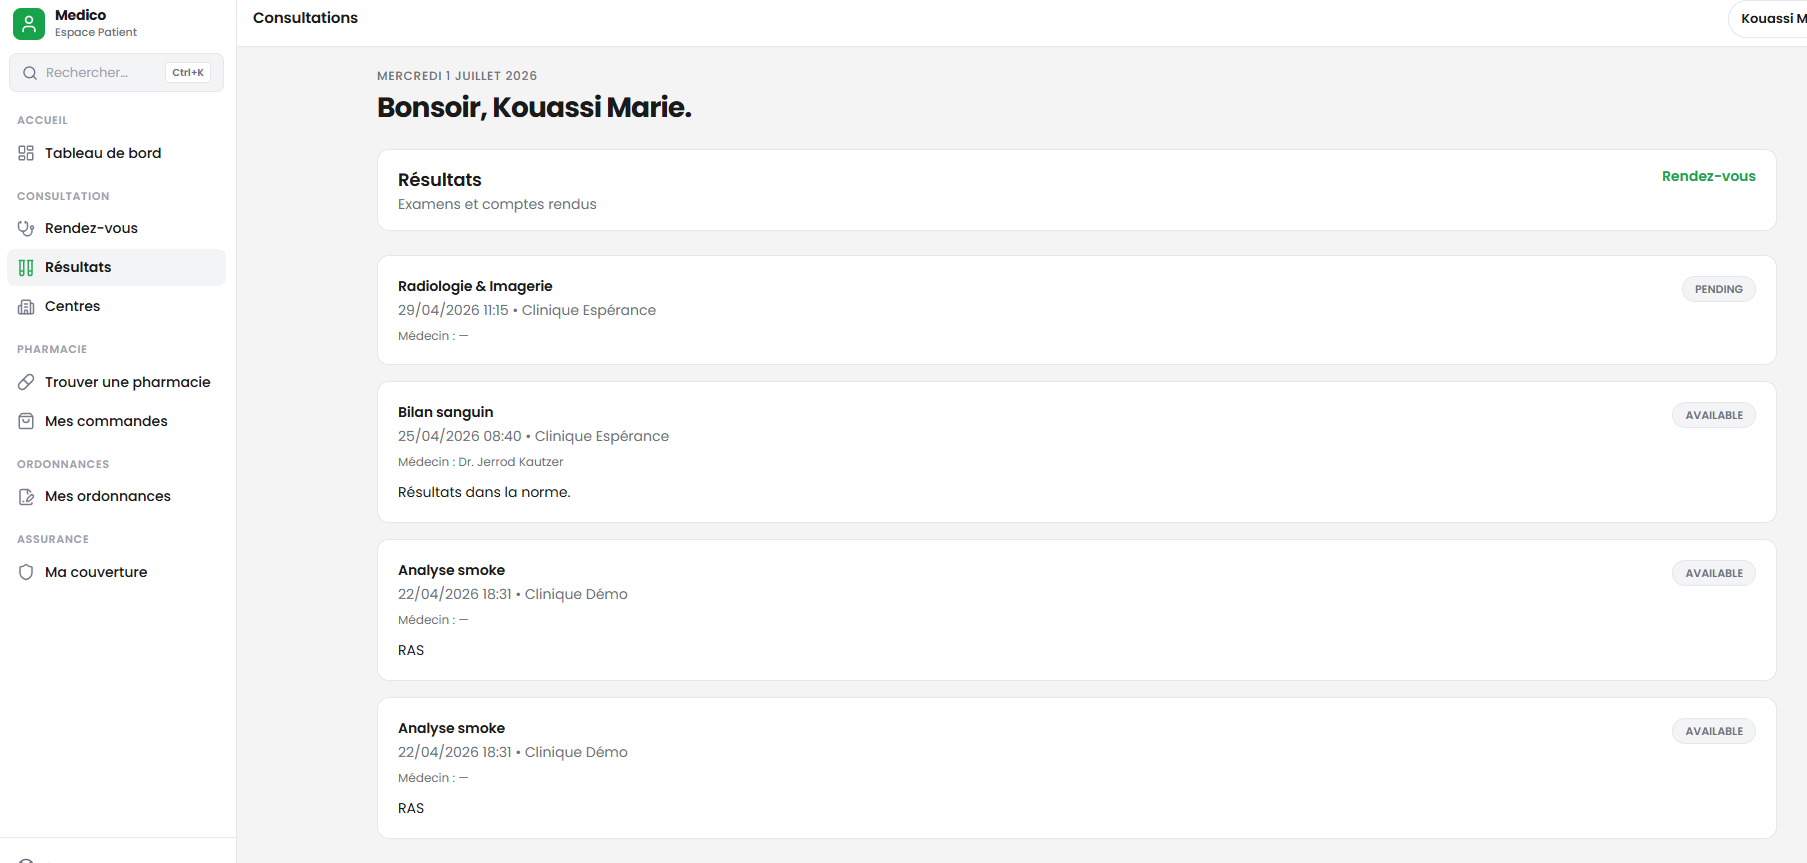Click the Ma couverture shield icon
The height and width of the screenshot is (863, 1807).
click(x=26, y=572)
